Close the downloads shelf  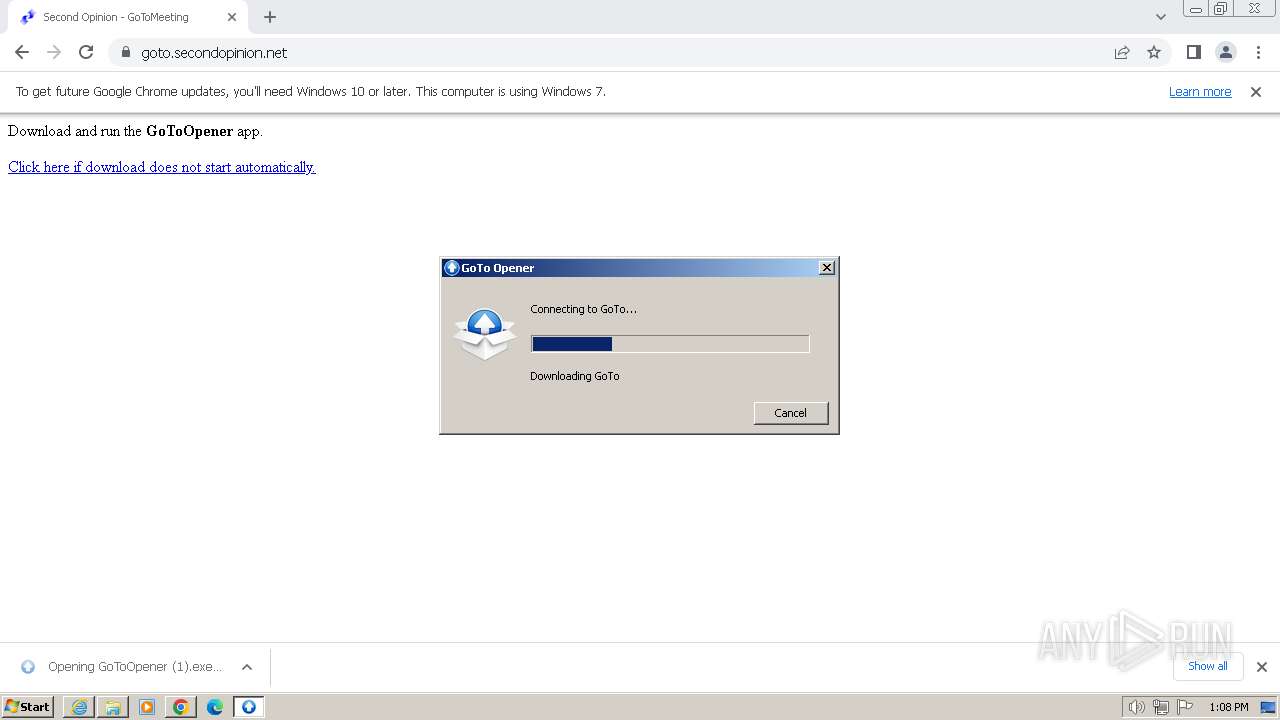(x=1262, y=667)
